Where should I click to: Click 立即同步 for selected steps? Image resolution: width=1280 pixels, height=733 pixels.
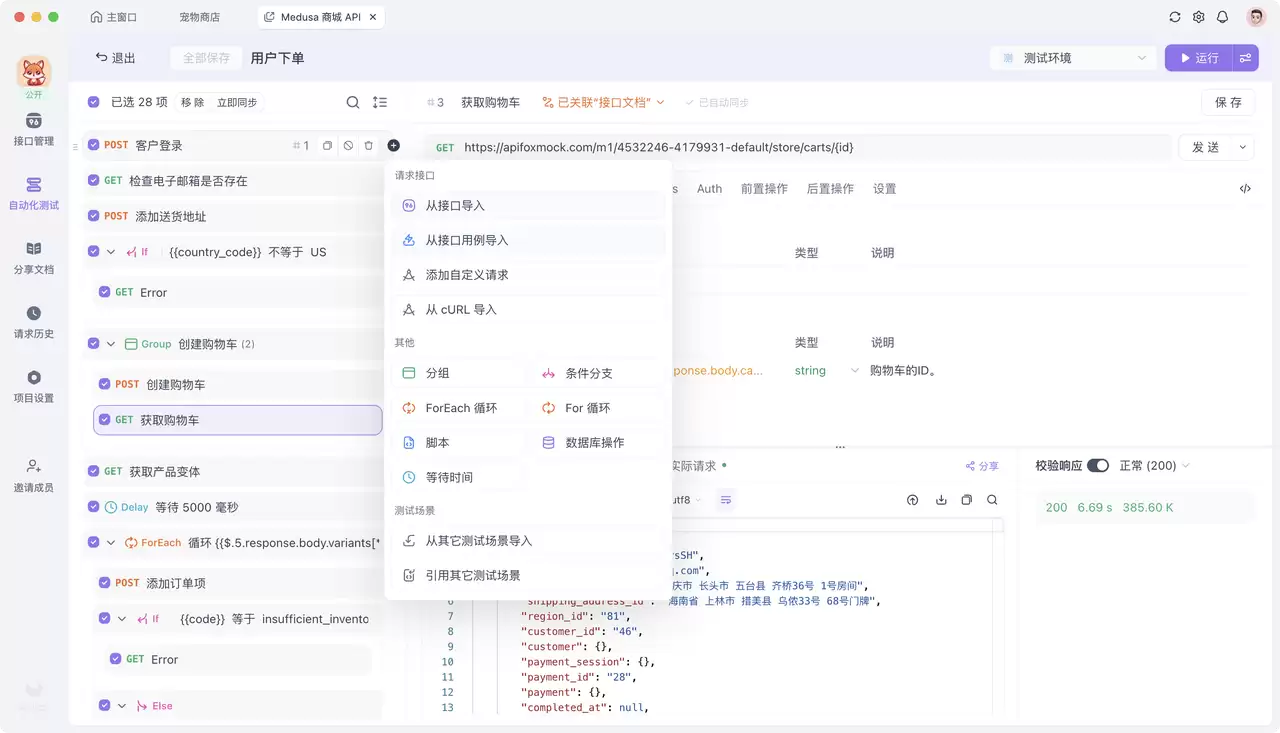tap(237, 102)
